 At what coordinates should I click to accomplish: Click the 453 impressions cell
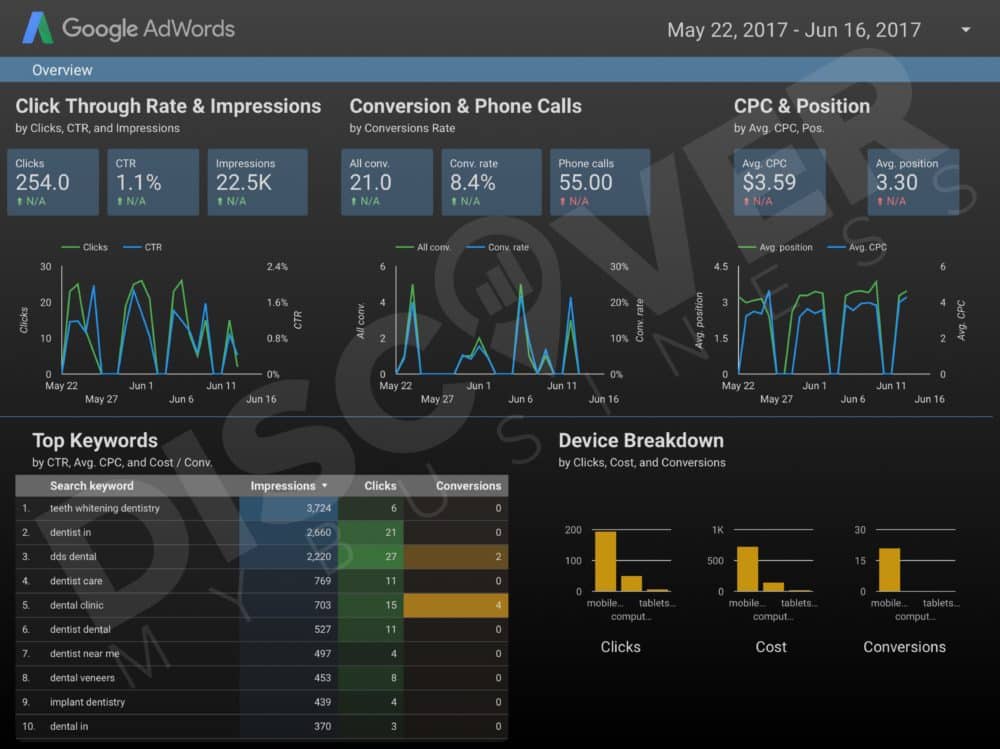[289, 678]
